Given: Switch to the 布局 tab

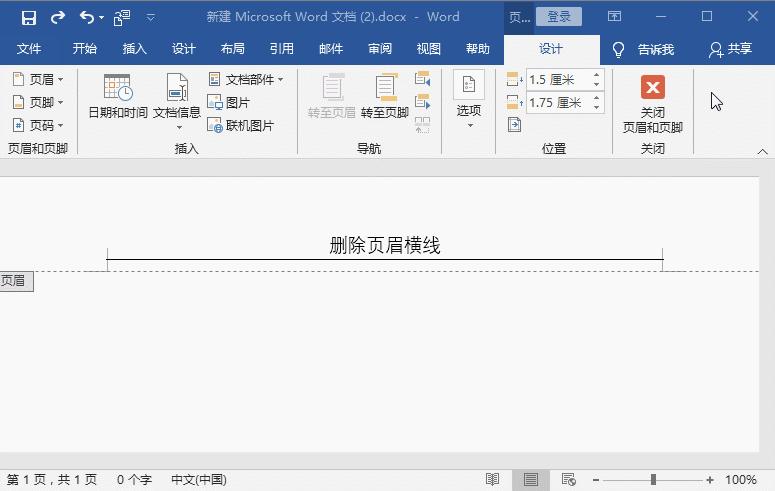Looking at the screenshot, I should pyautogui.click(x=232, y=48).
